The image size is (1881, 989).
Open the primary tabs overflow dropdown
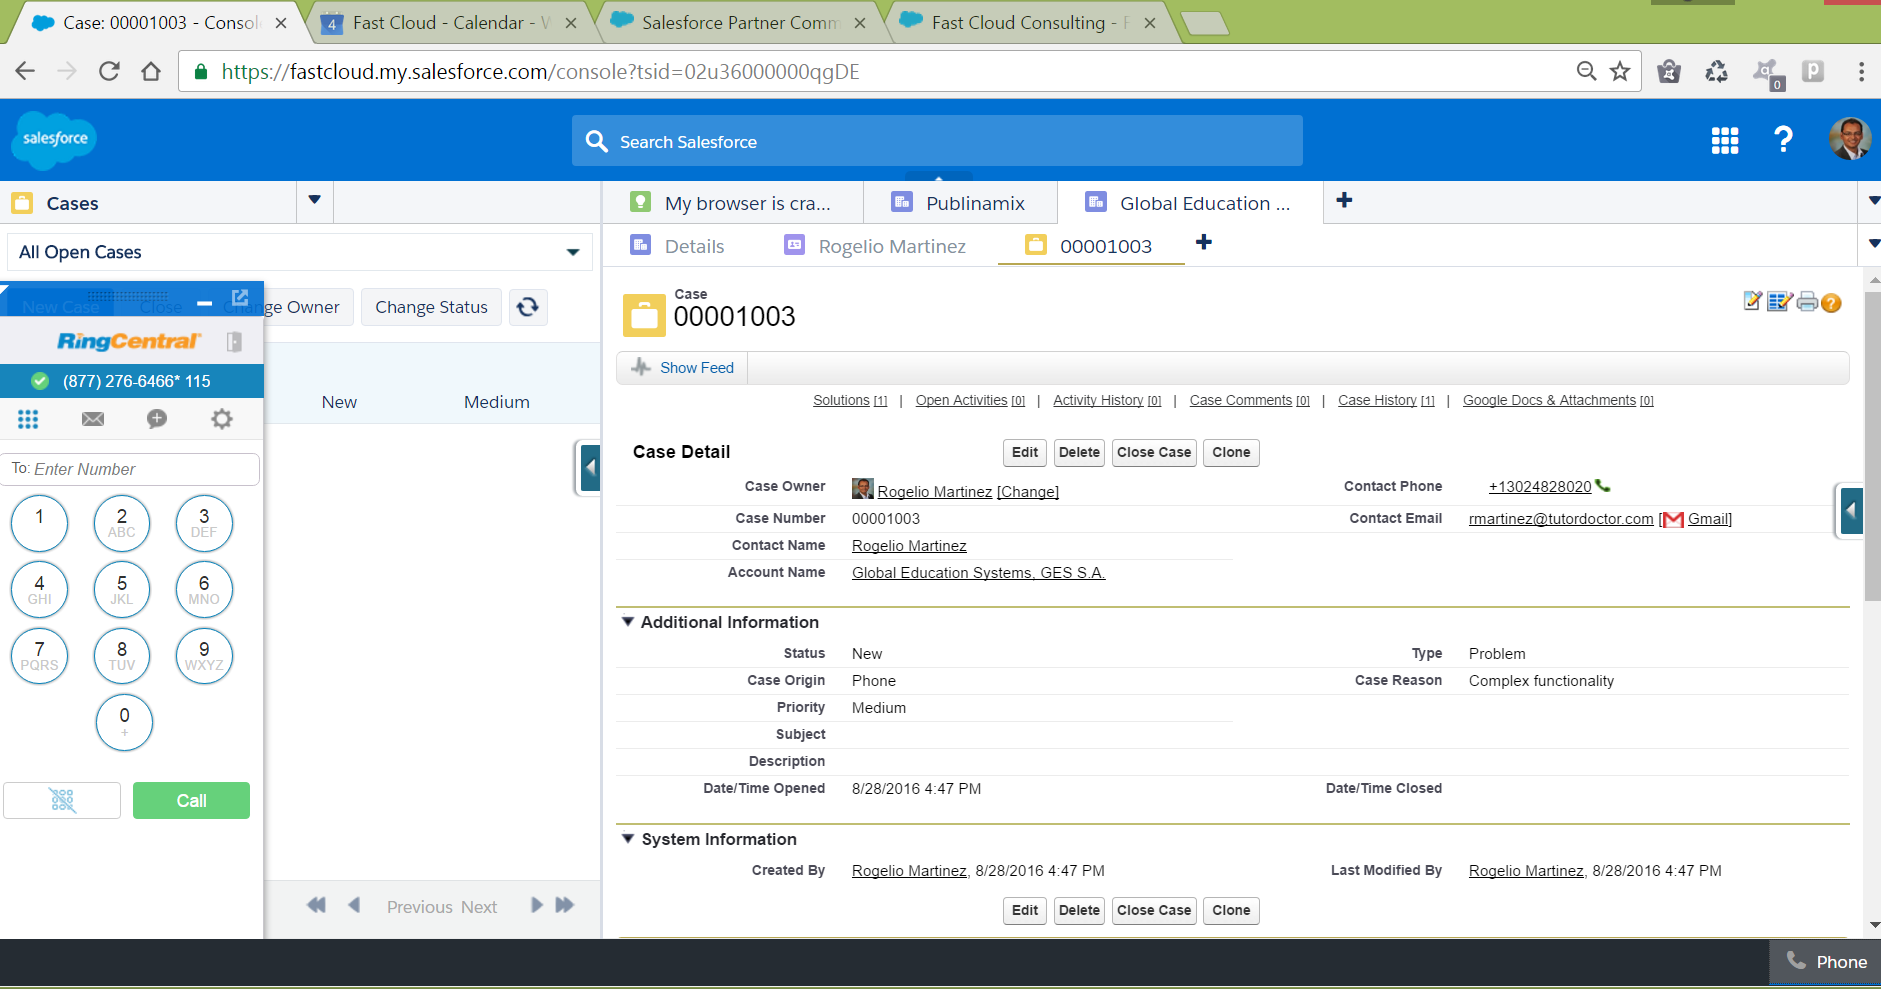1873,201
